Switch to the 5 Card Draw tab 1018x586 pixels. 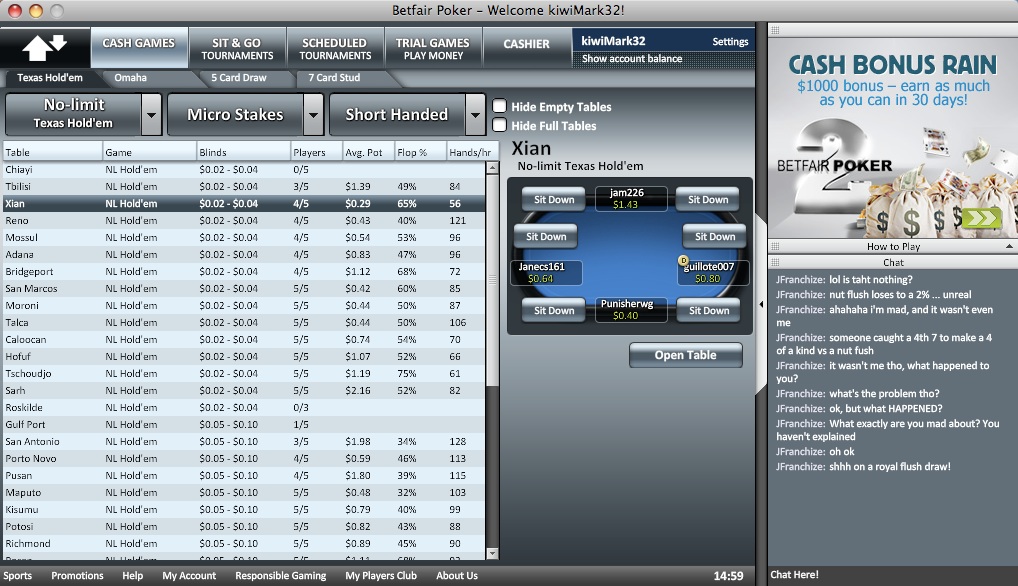click(239, 78)
